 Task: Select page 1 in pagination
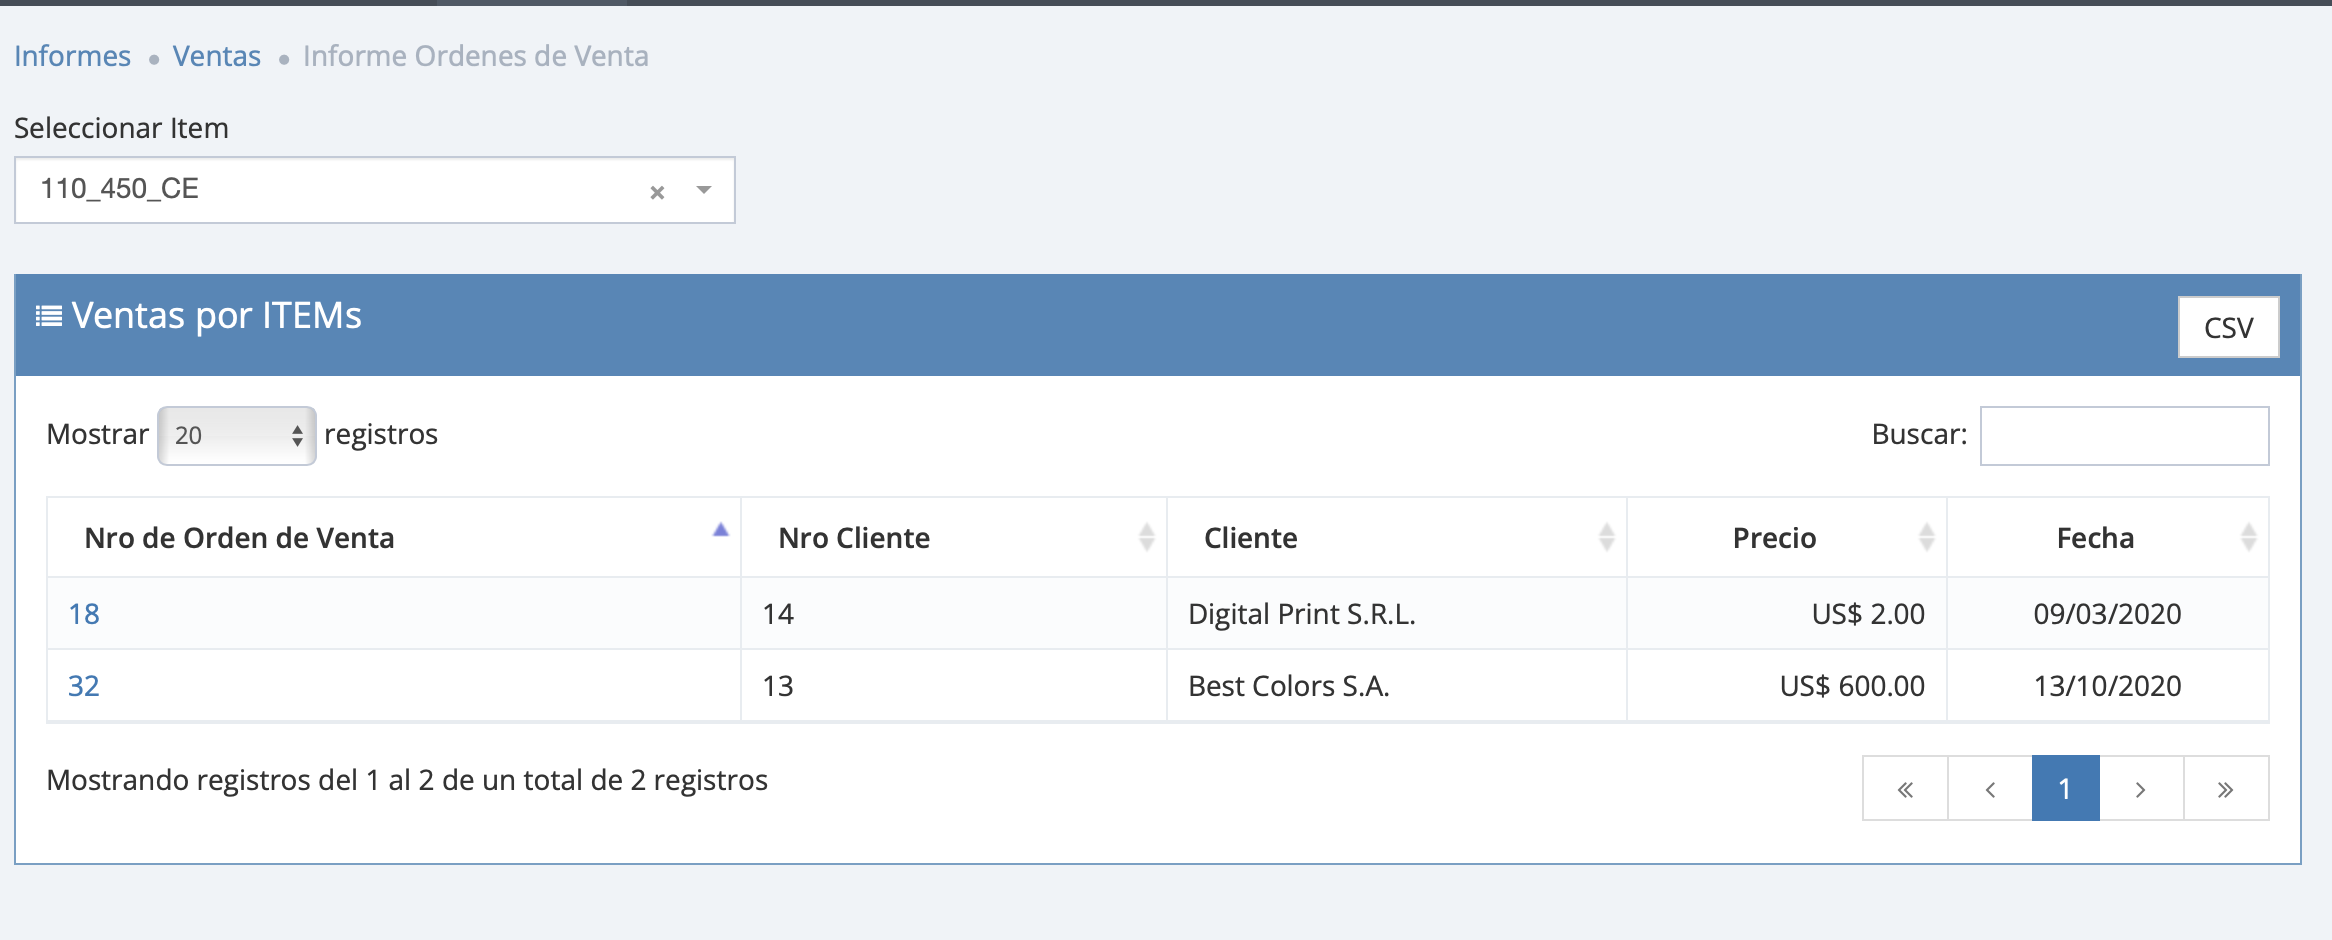click(2065, 789)
